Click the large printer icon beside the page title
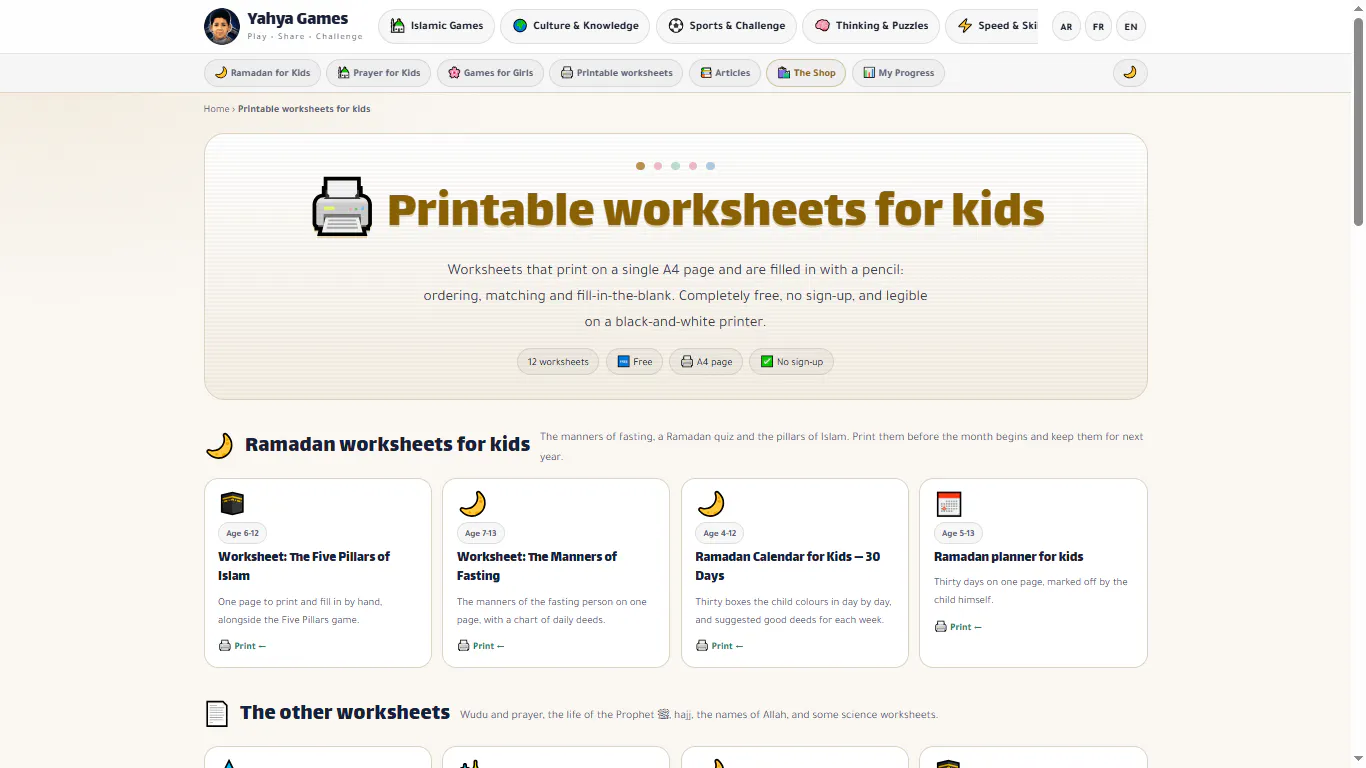 [342, 207]
